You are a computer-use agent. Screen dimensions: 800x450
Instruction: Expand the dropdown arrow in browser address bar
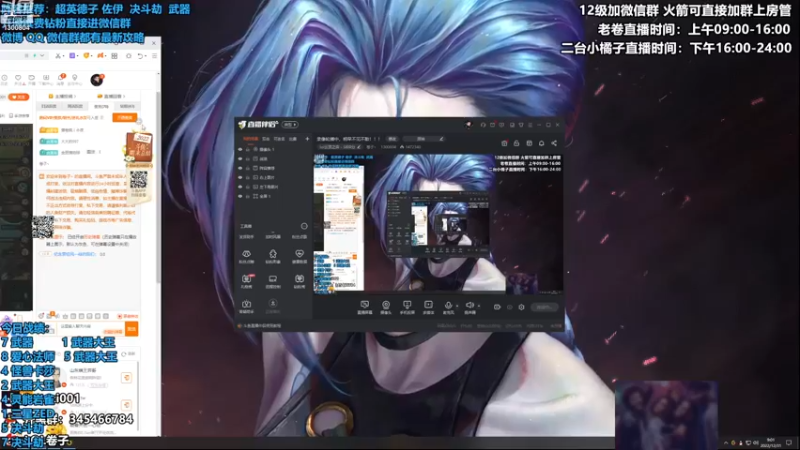[x=42, y=56]
